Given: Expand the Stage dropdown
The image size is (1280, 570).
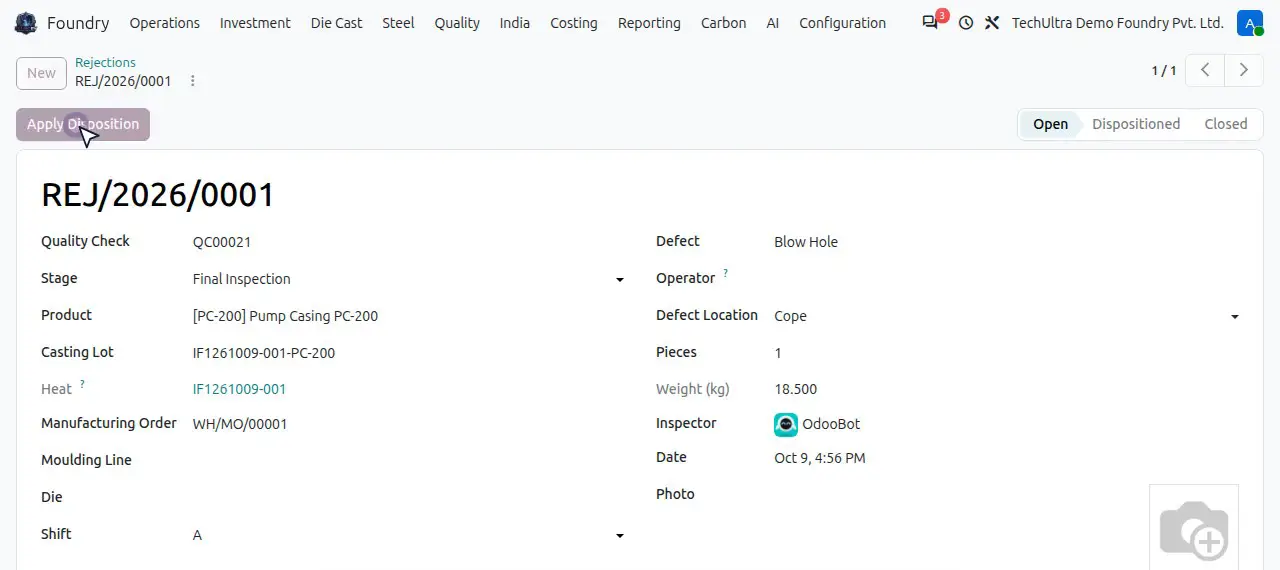Looking at the screenshot, I should pyautogui.click(x=620, y=280).
